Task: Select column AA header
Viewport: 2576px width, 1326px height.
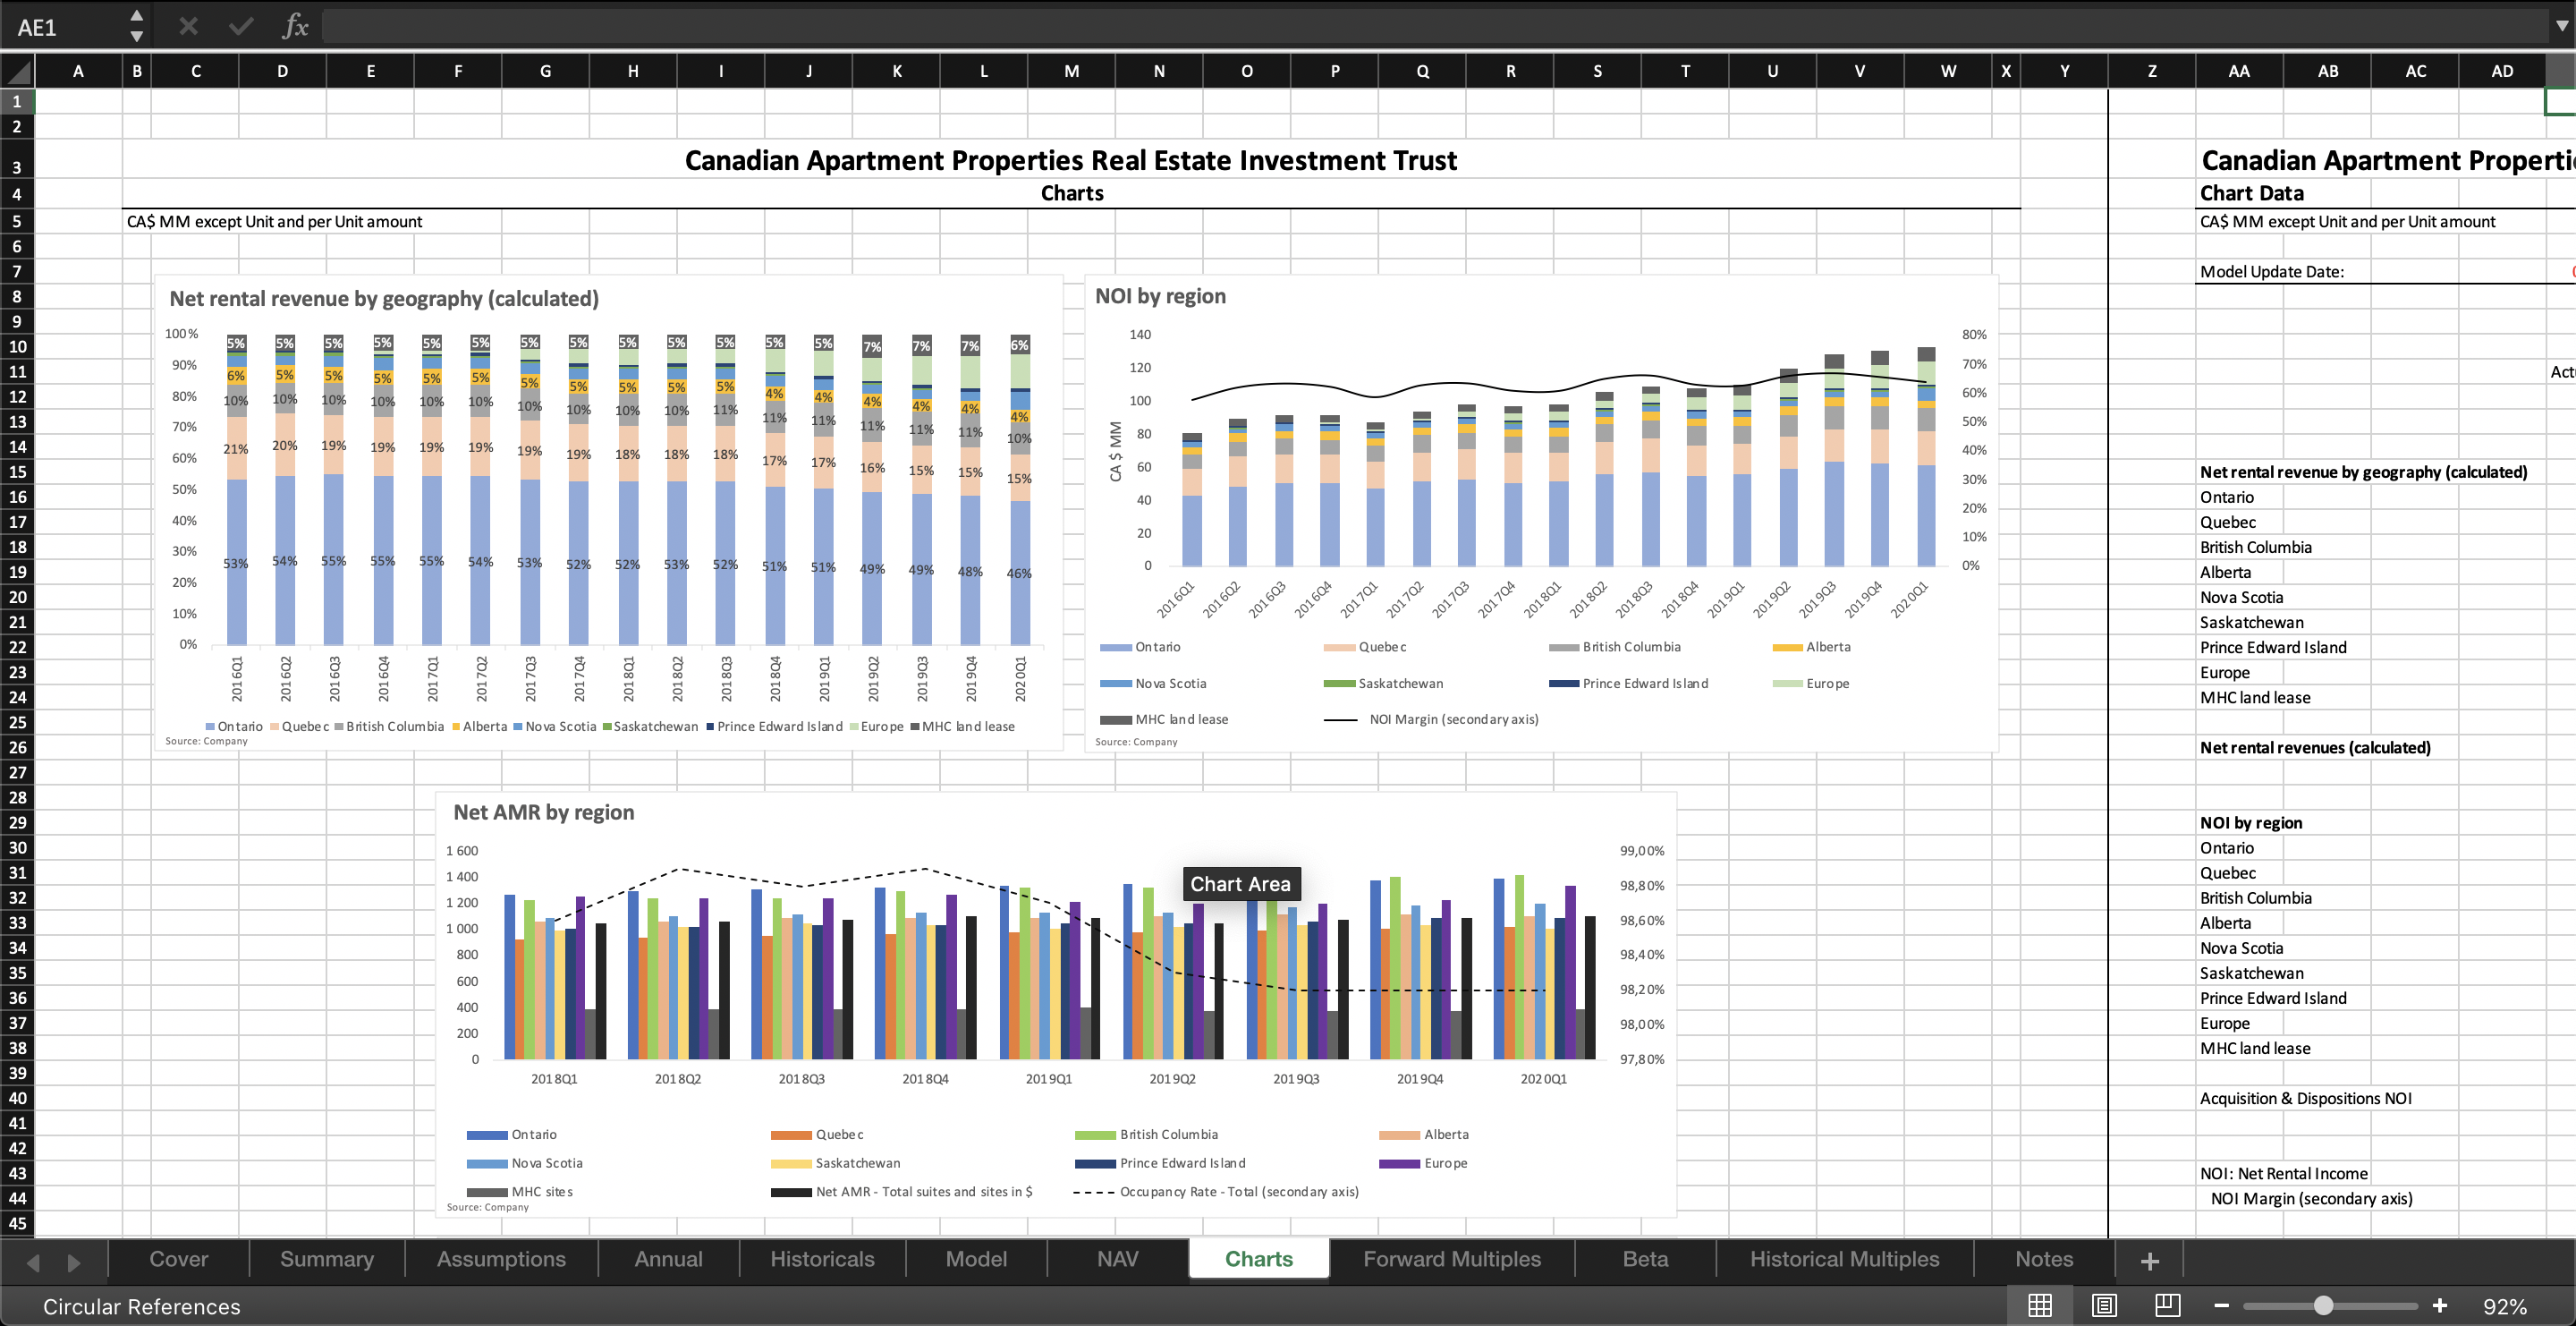Action: [x=2239, y=71]
